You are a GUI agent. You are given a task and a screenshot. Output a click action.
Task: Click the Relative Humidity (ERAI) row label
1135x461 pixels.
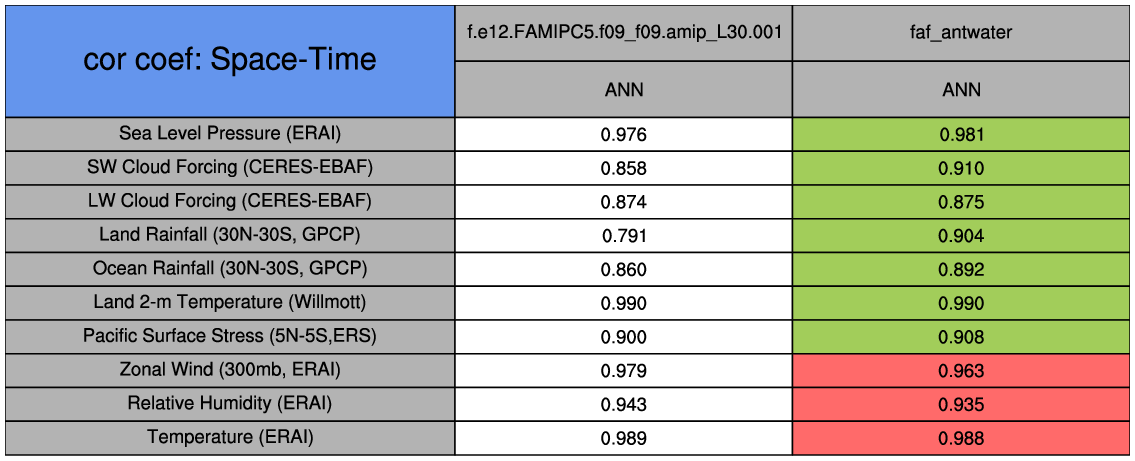(230, 404)
